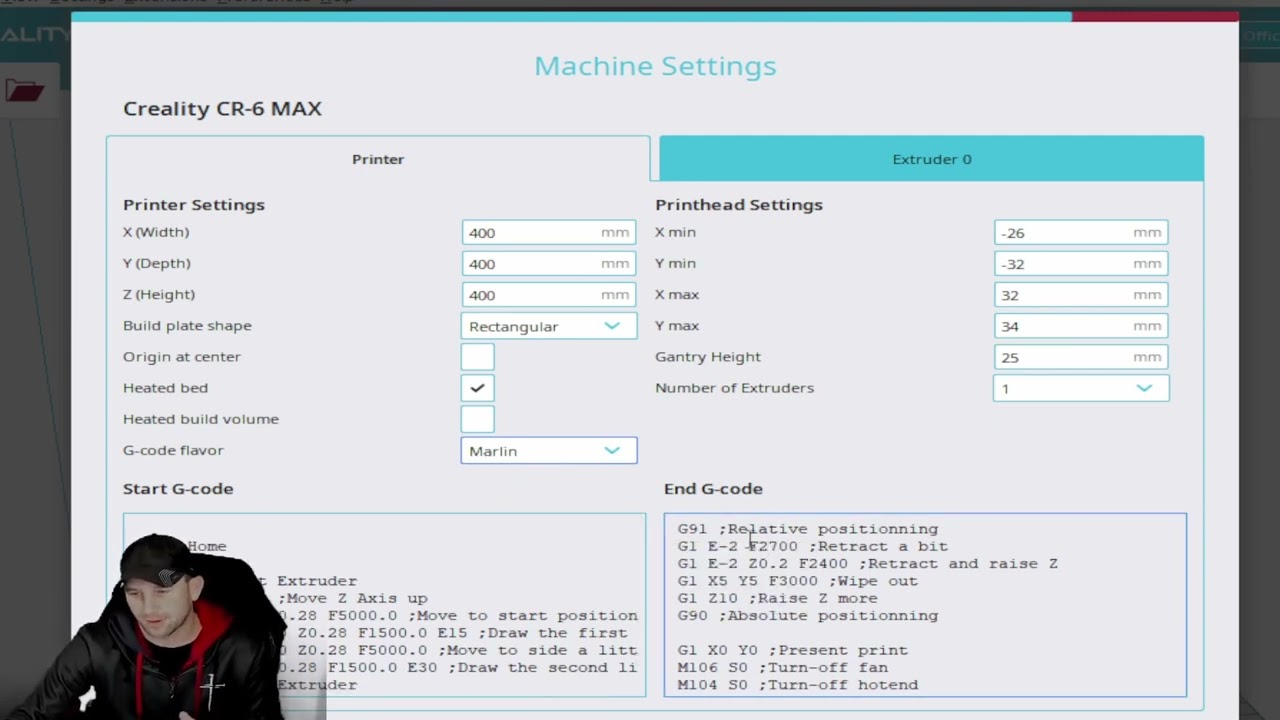Click the 'Move to start position' line
This screenshot has width=1280, height=720.
coord(458,615)
